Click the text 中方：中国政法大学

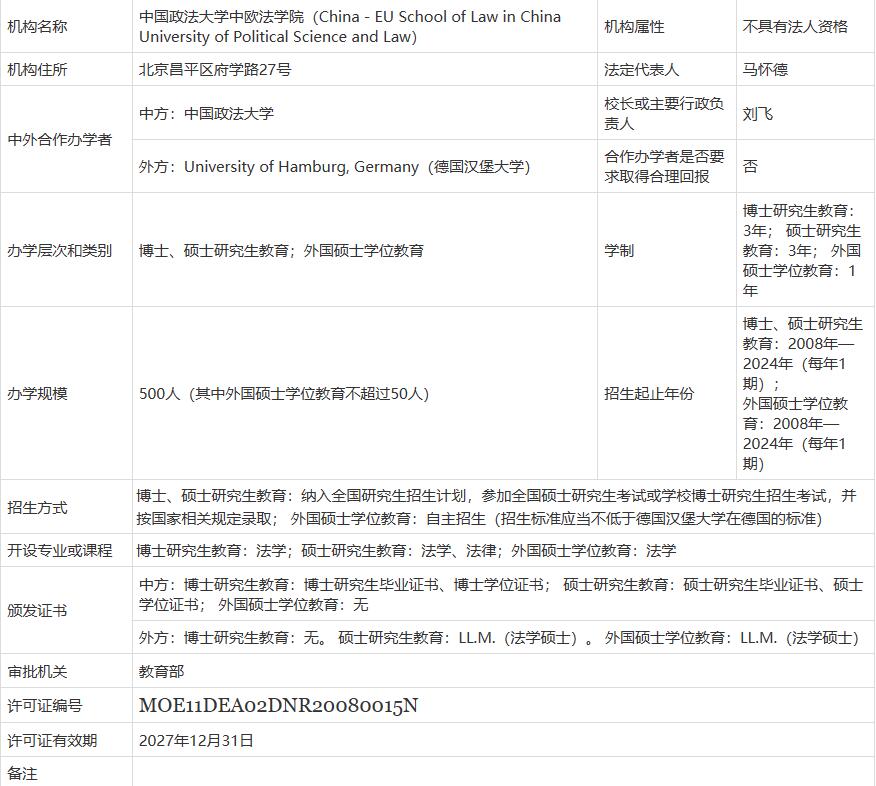(206, 113)
